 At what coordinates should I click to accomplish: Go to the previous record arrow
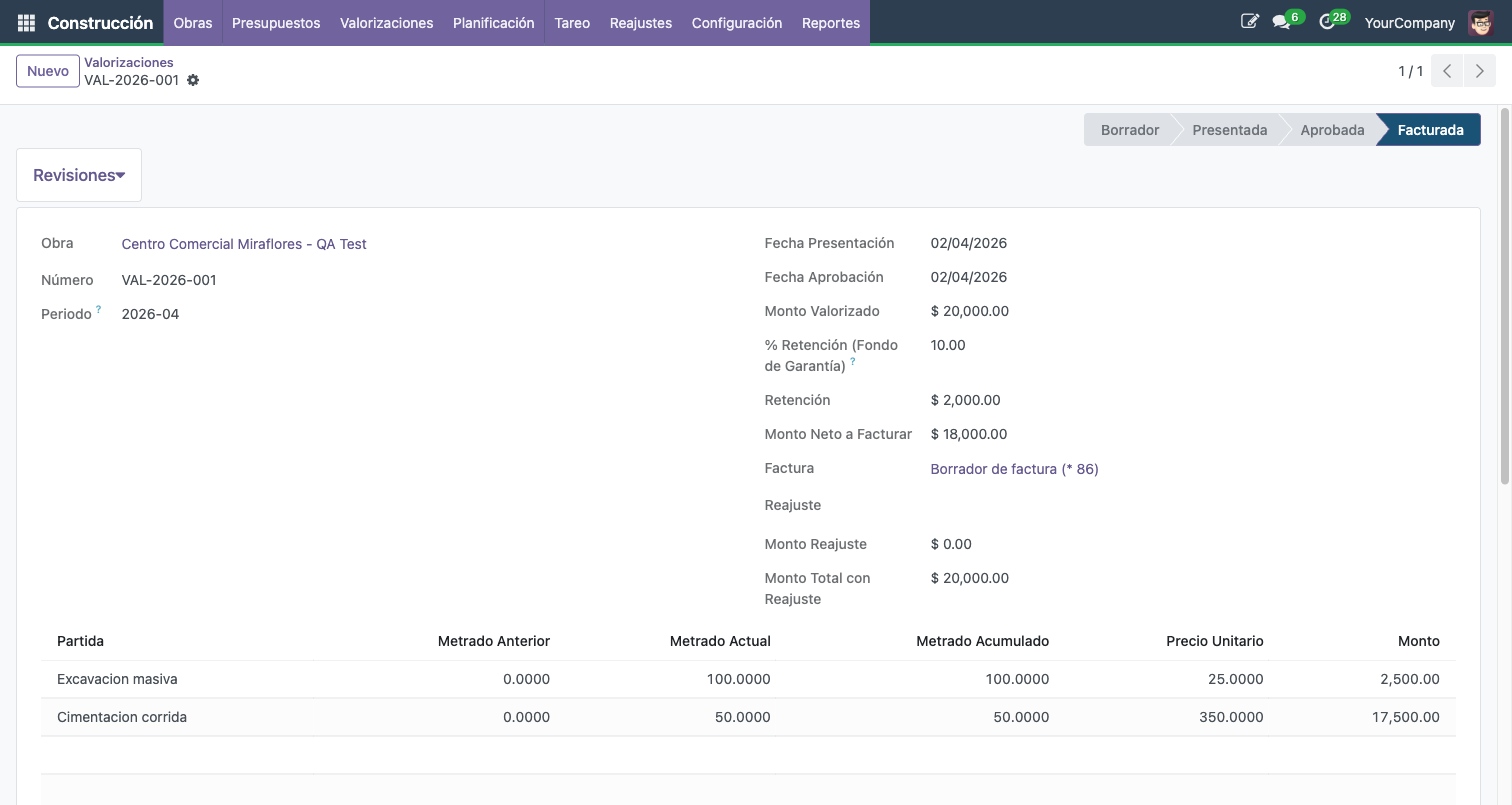click(1447, 71)
